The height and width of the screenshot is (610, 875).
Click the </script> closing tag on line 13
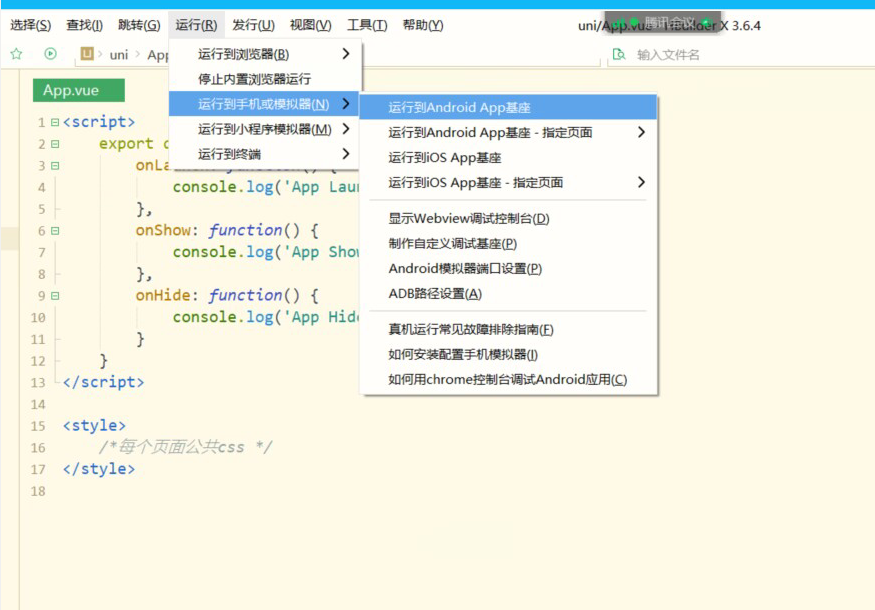(x=103, y=382)
